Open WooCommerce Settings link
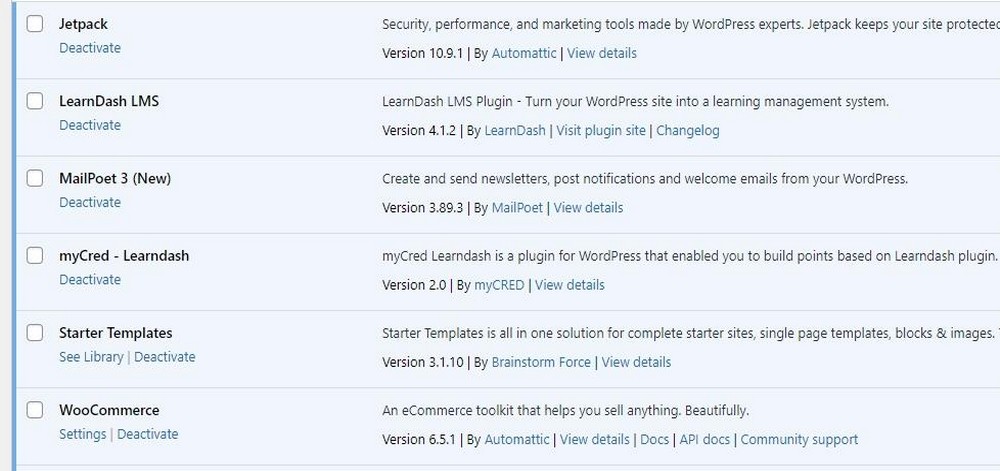This screenshot has height=471, width=1000. click(x=82, y=434)
